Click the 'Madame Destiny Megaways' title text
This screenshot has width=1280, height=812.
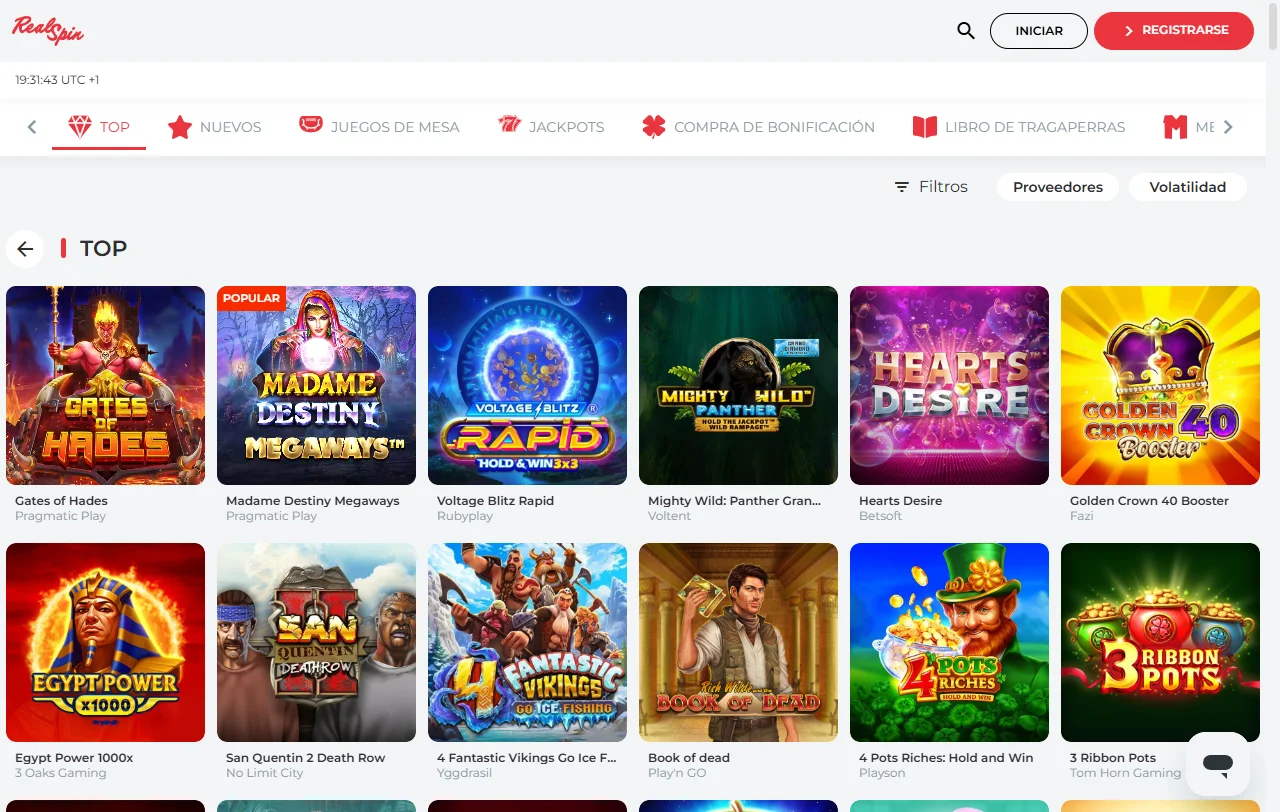312,501
